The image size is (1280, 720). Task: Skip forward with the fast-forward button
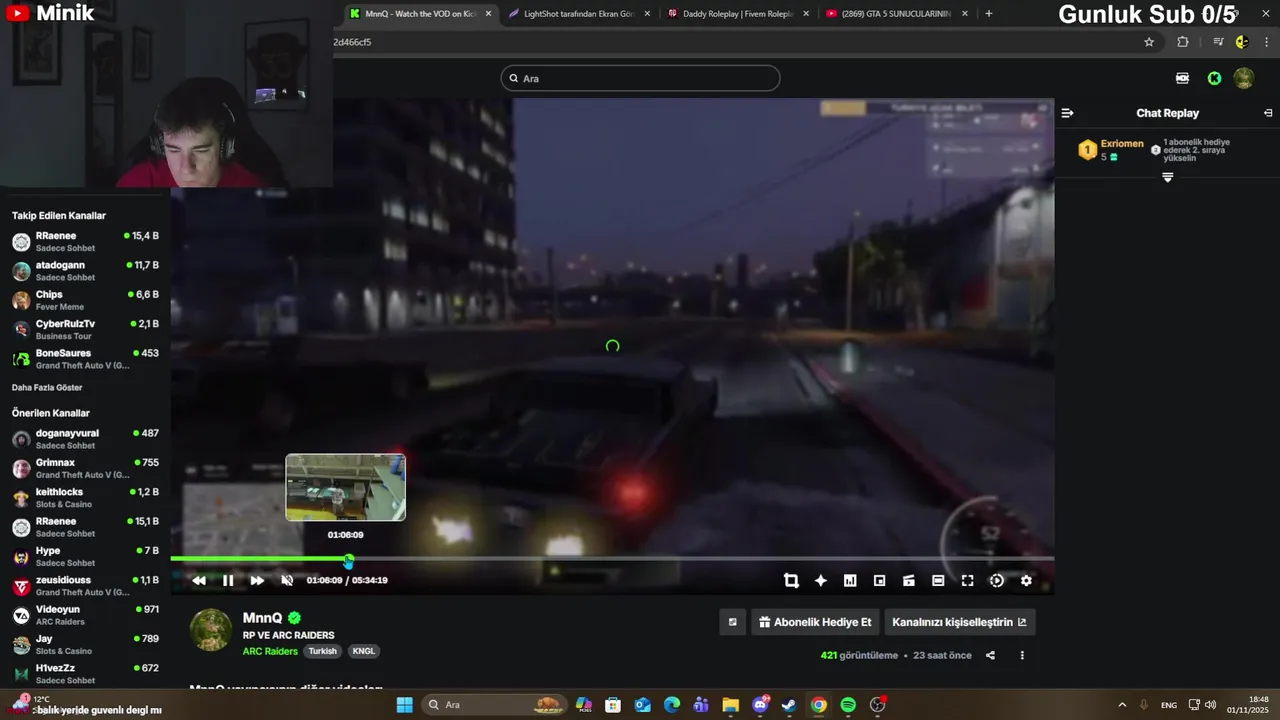257,580
